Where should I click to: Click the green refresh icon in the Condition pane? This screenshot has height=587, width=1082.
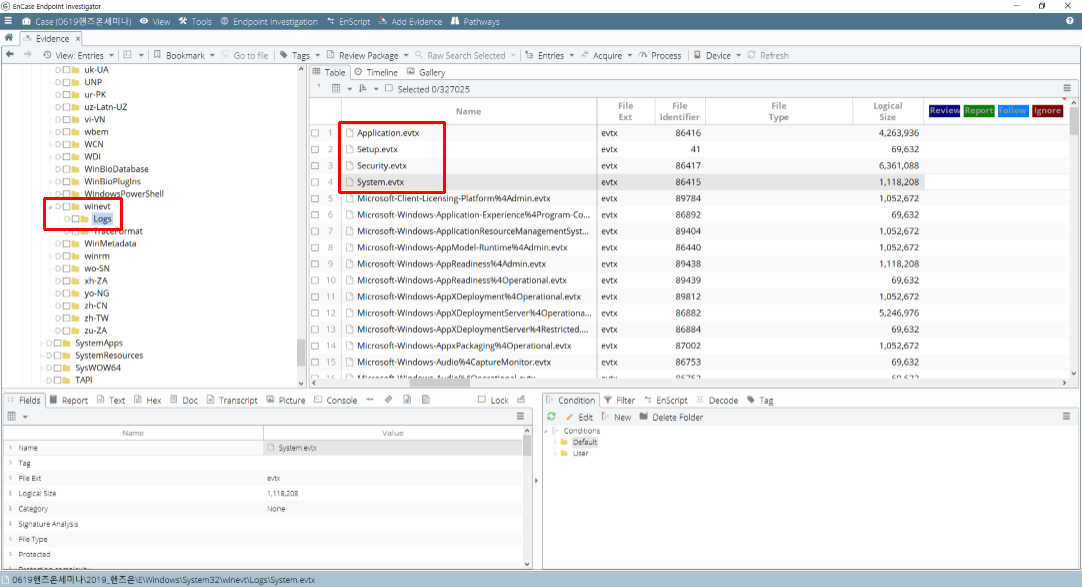pyautogui.click(x=551, y=417)
